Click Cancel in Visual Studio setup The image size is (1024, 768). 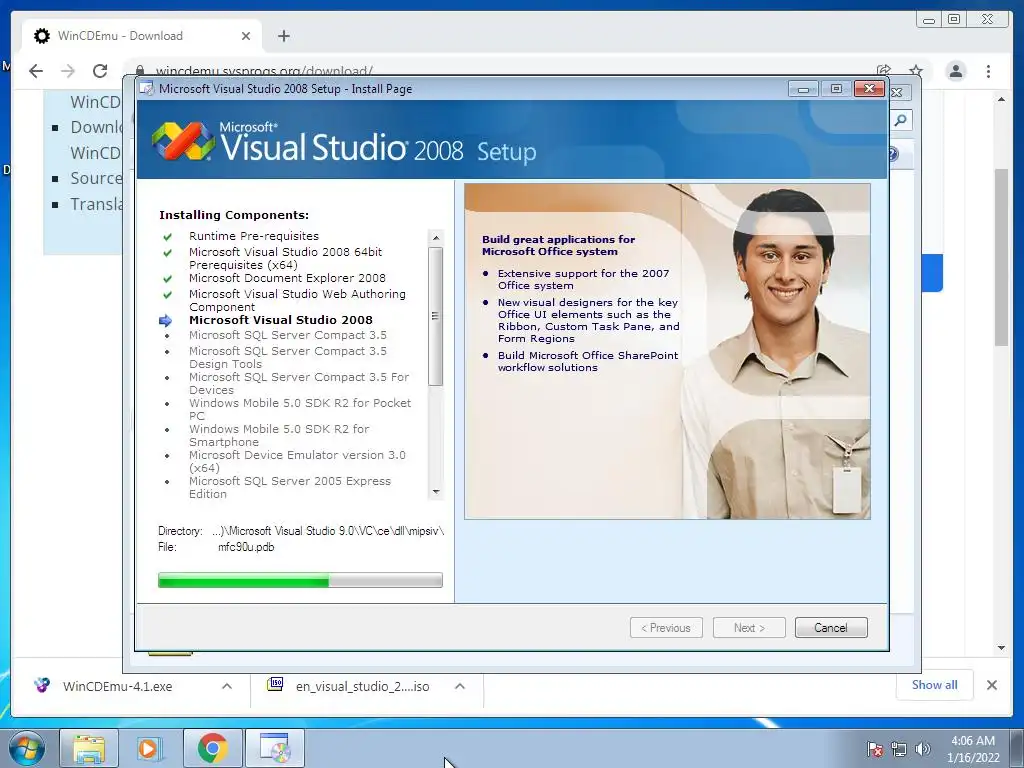pos(831,628)
